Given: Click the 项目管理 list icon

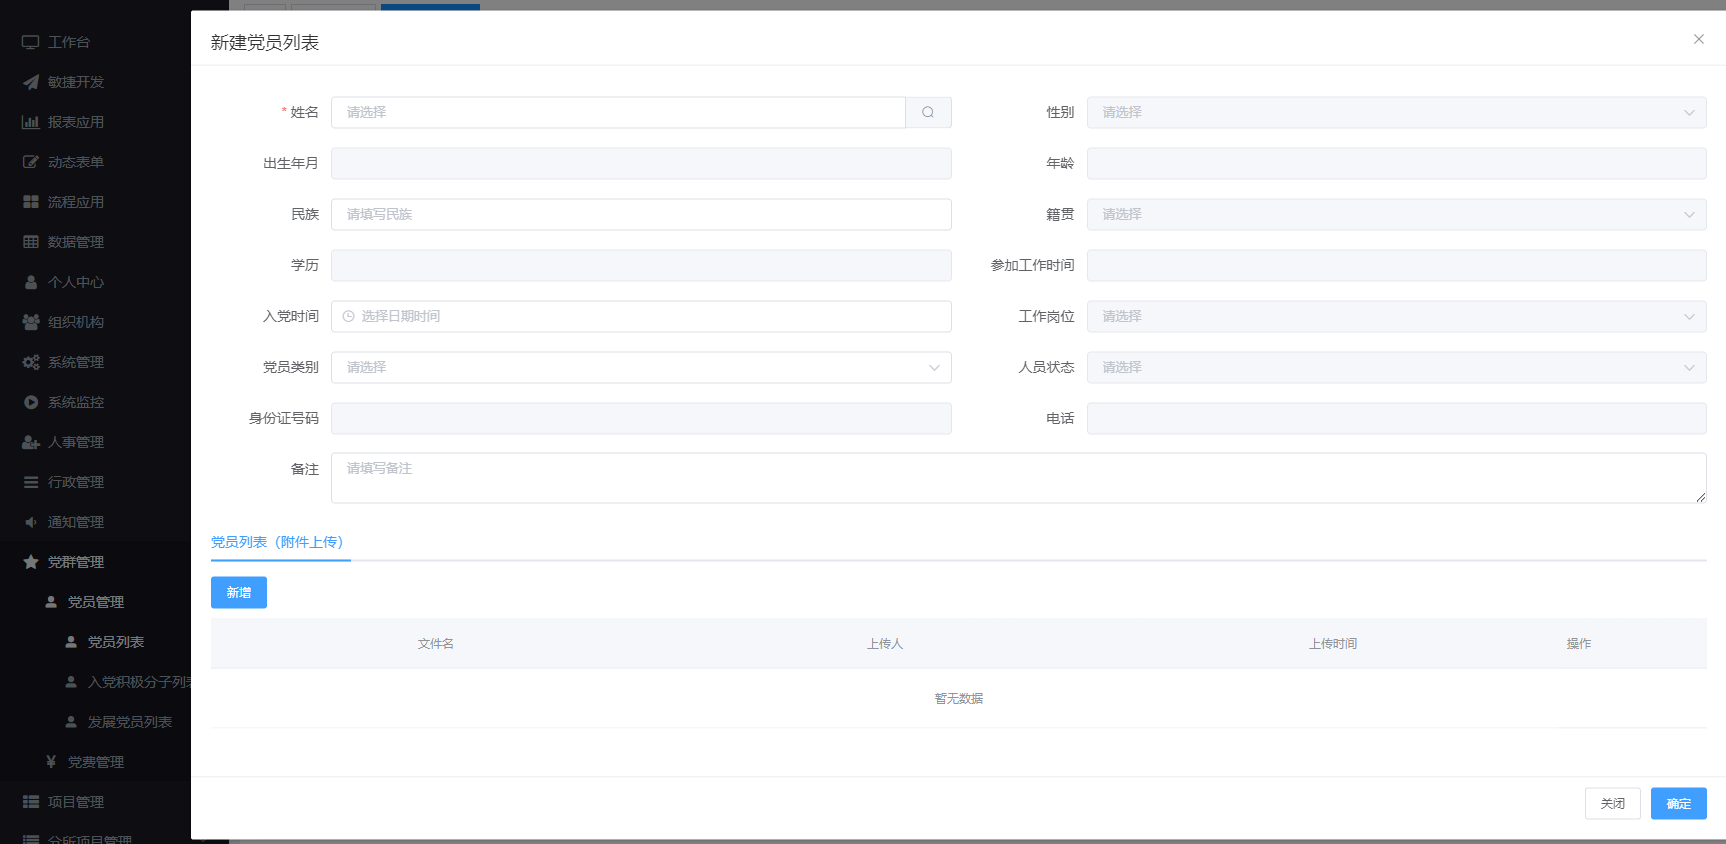Looking at the screenshot, I should 31,802.
